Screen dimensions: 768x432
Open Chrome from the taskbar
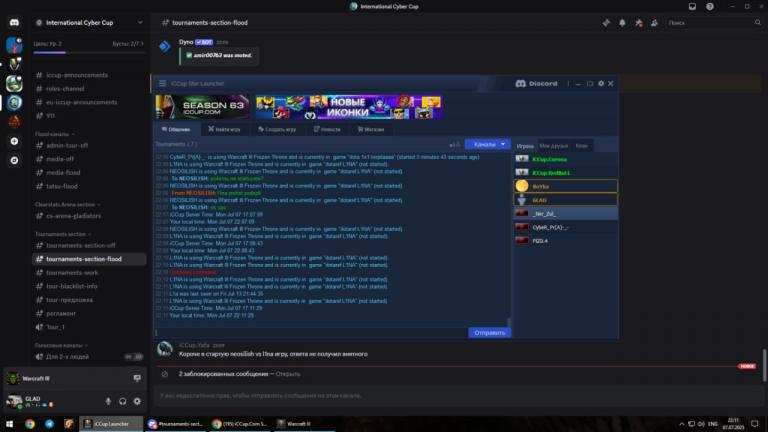30,424
